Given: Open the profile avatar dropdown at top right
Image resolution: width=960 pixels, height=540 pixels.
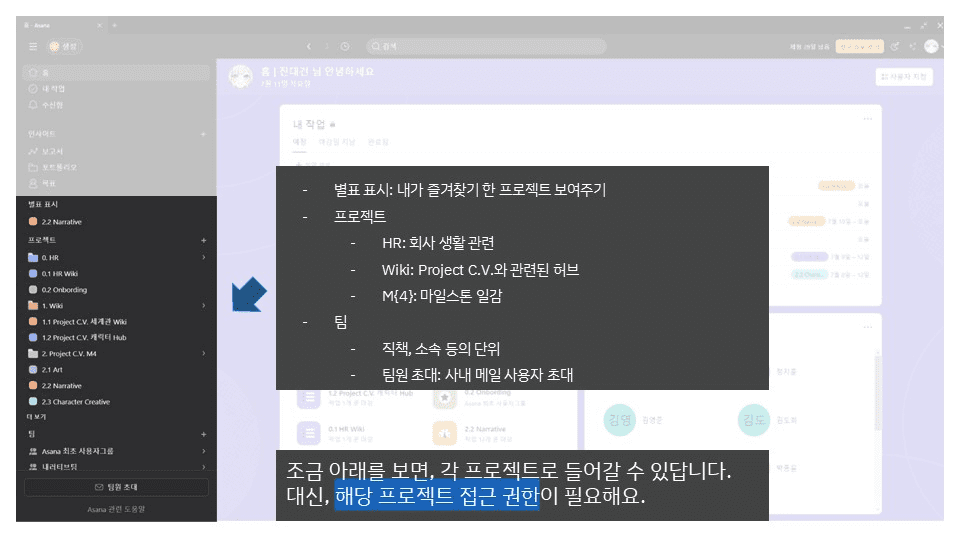Looking at the screenshot, I should click(932, 46).
